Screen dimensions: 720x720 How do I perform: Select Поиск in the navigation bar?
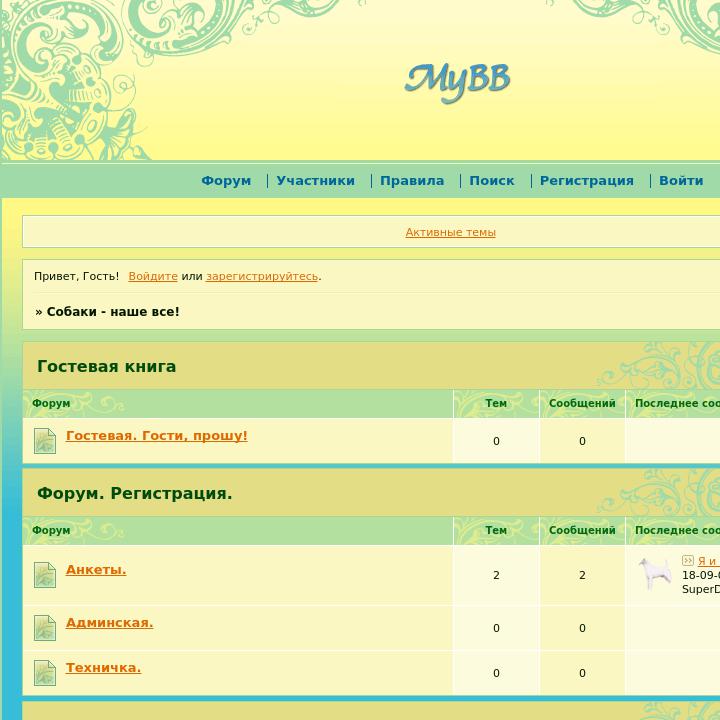492,180
